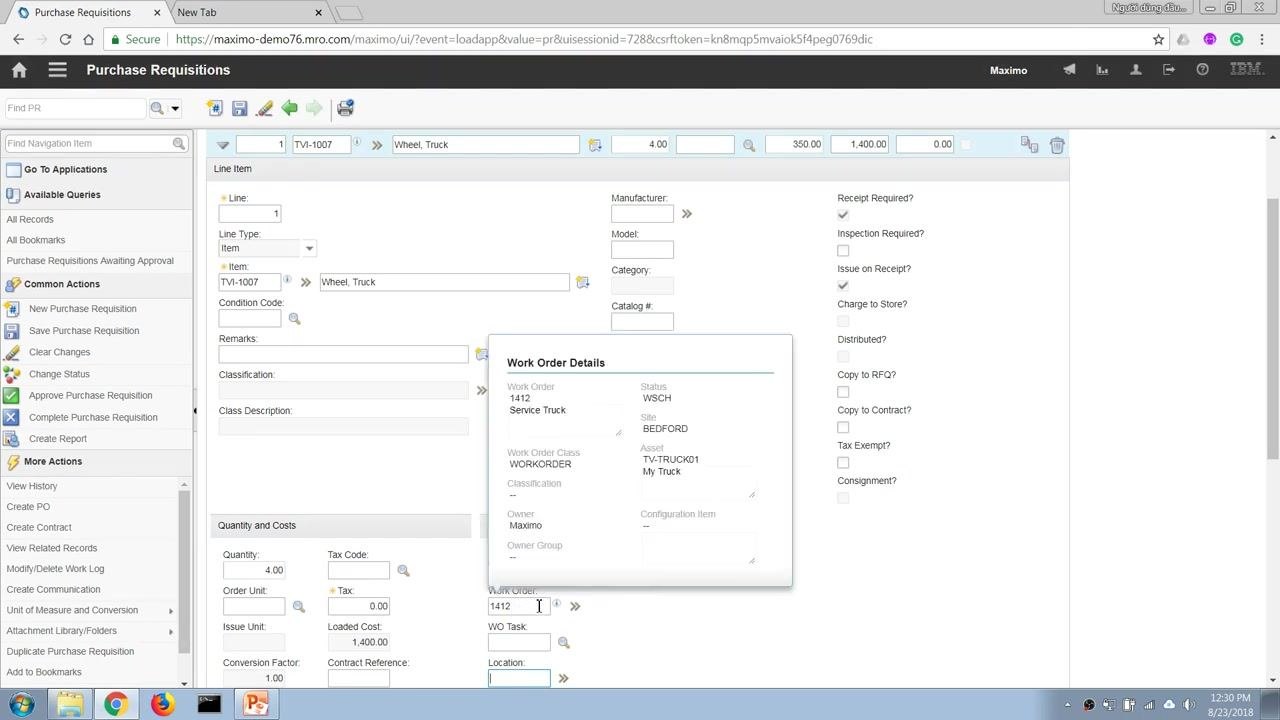
Task: Enable the Tax Exempt checkbox
Action: 843,463
